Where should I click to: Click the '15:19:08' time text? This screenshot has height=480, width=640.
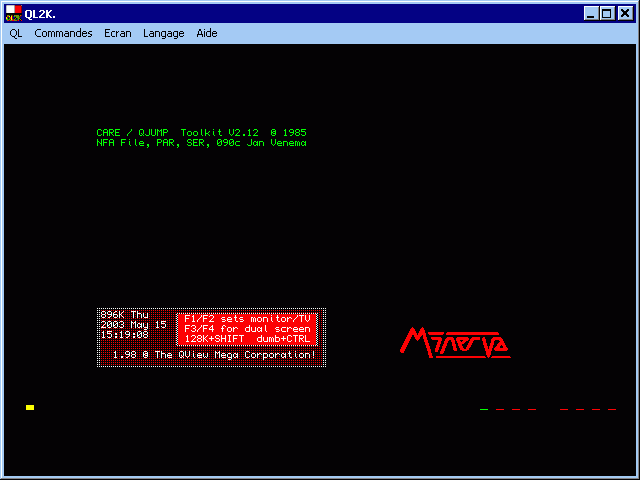[x=124, y=335]
